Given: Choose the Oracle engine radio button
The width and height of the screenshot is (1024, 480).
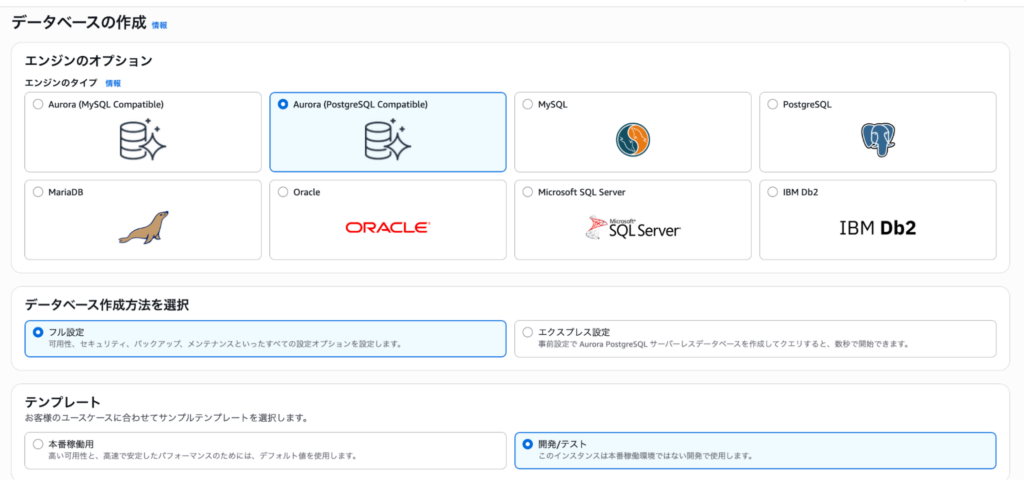Looking at the screenshot, I should pos(283,191).
